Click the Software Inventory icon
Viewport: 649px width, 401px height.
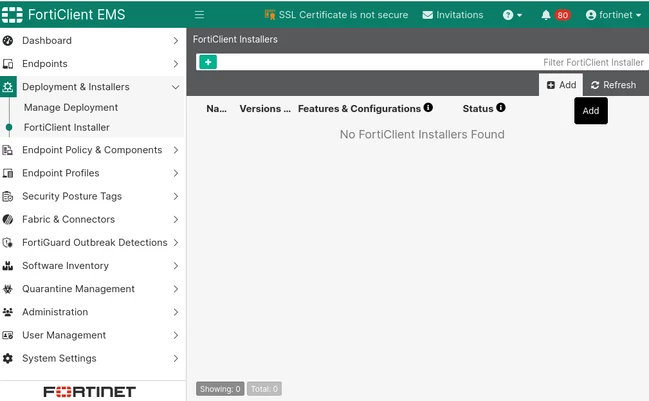click(8, 266)
